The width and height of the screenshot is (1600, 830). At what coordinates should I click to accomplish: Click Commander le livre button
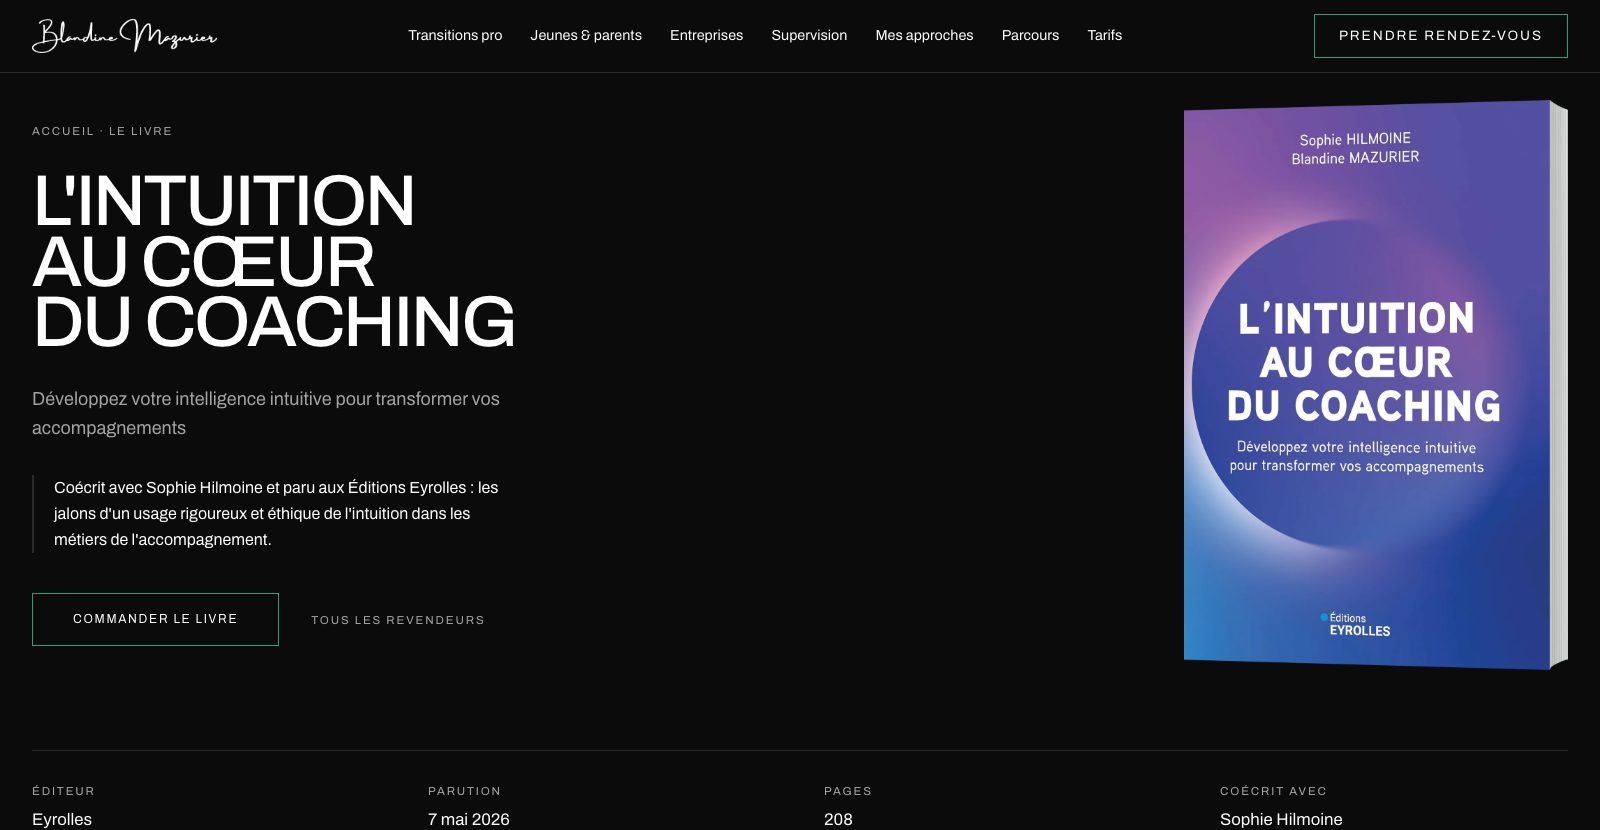click(x=155, y=619)
